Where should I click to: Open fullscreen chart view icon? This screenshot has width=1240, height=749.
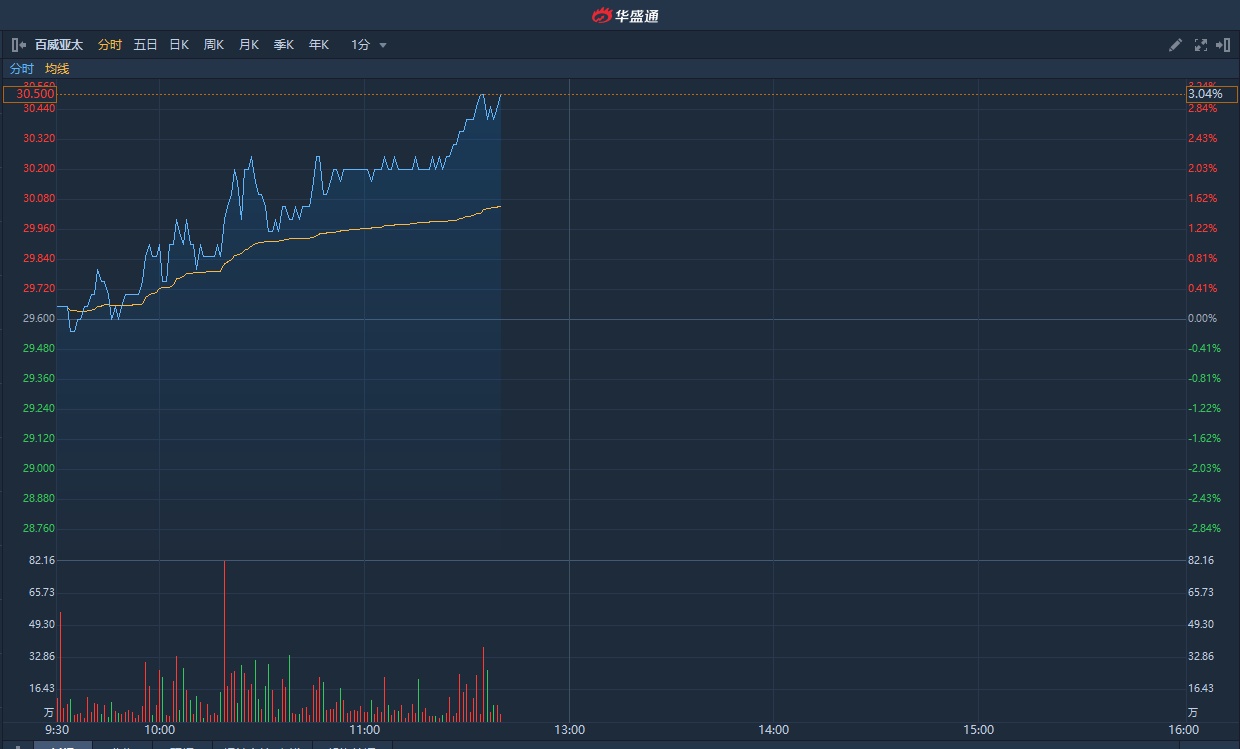click(x=1201, y=45)
